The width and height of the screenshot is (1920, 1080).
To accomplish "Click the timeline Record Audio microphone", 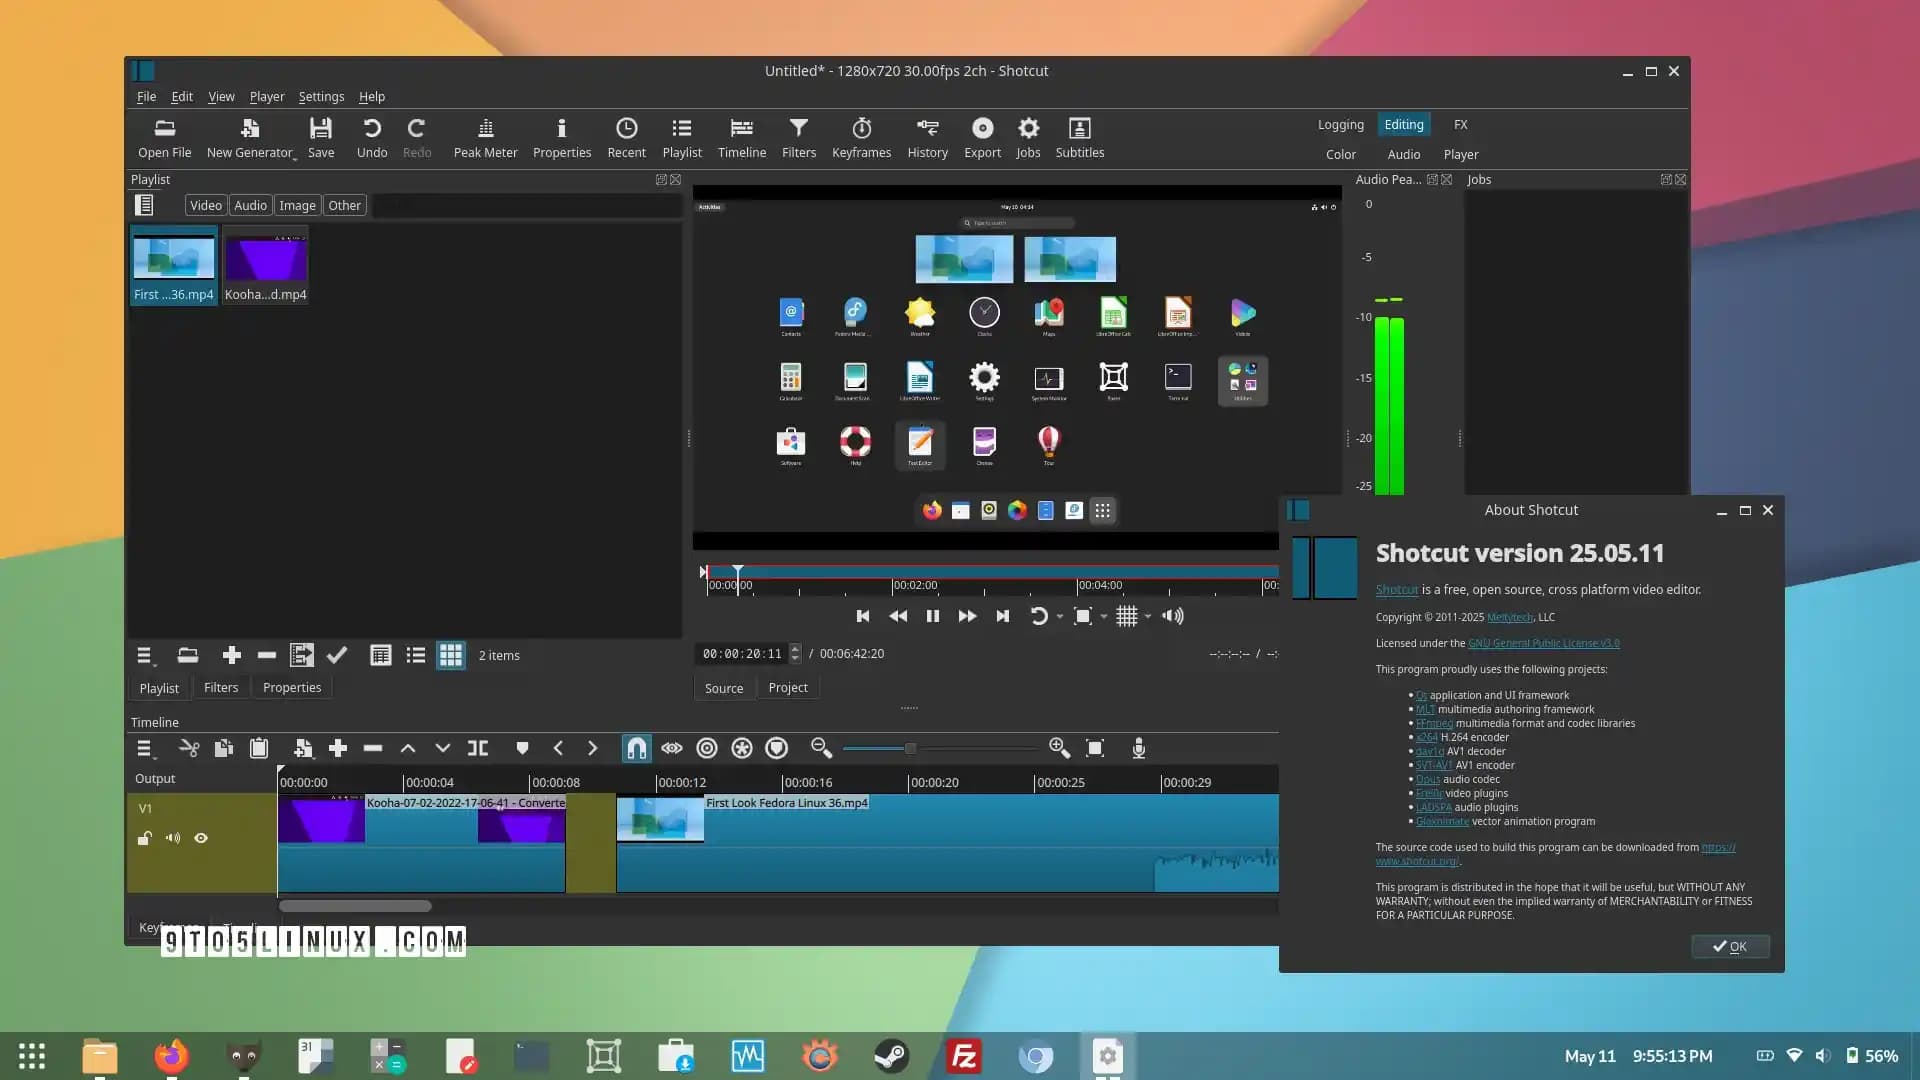I will coord(1138,748).
